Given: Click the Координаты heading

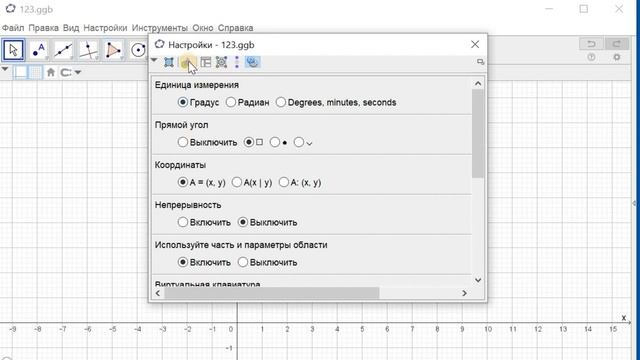Looking at the screenshot, I should (180, 165).
